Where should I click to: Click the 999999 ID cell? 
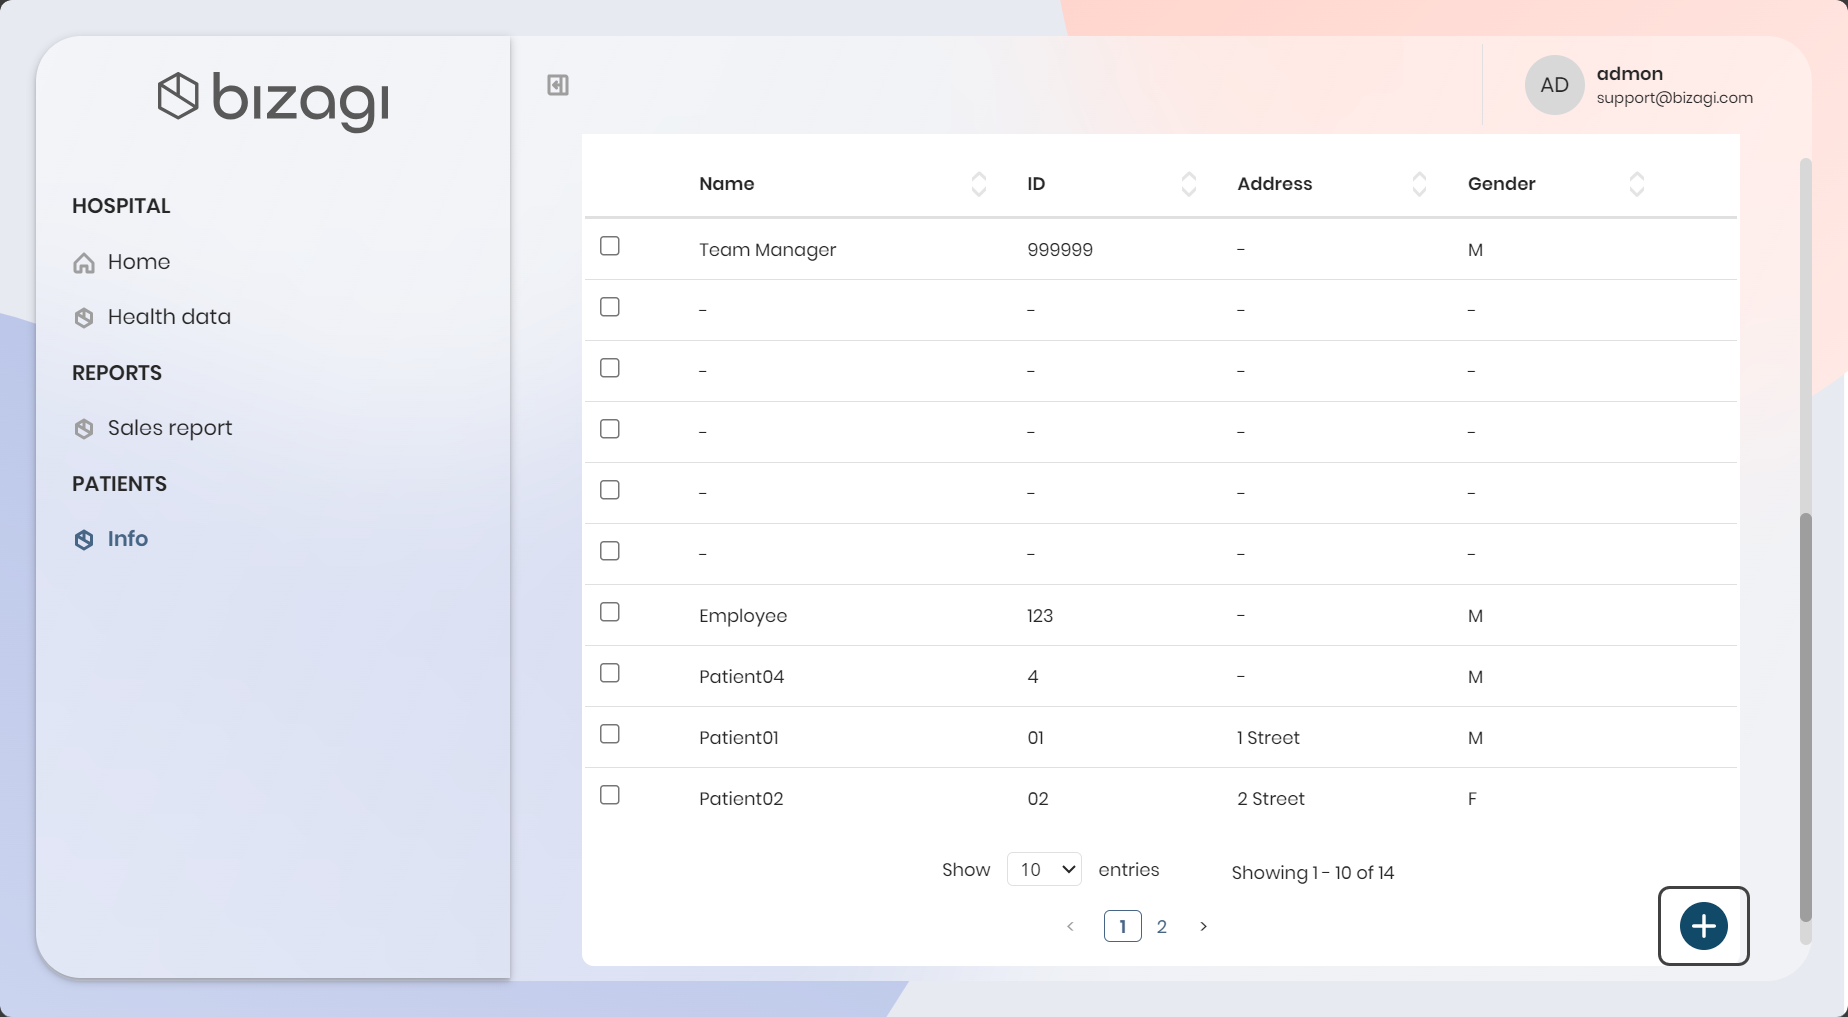coord(1060,250)
